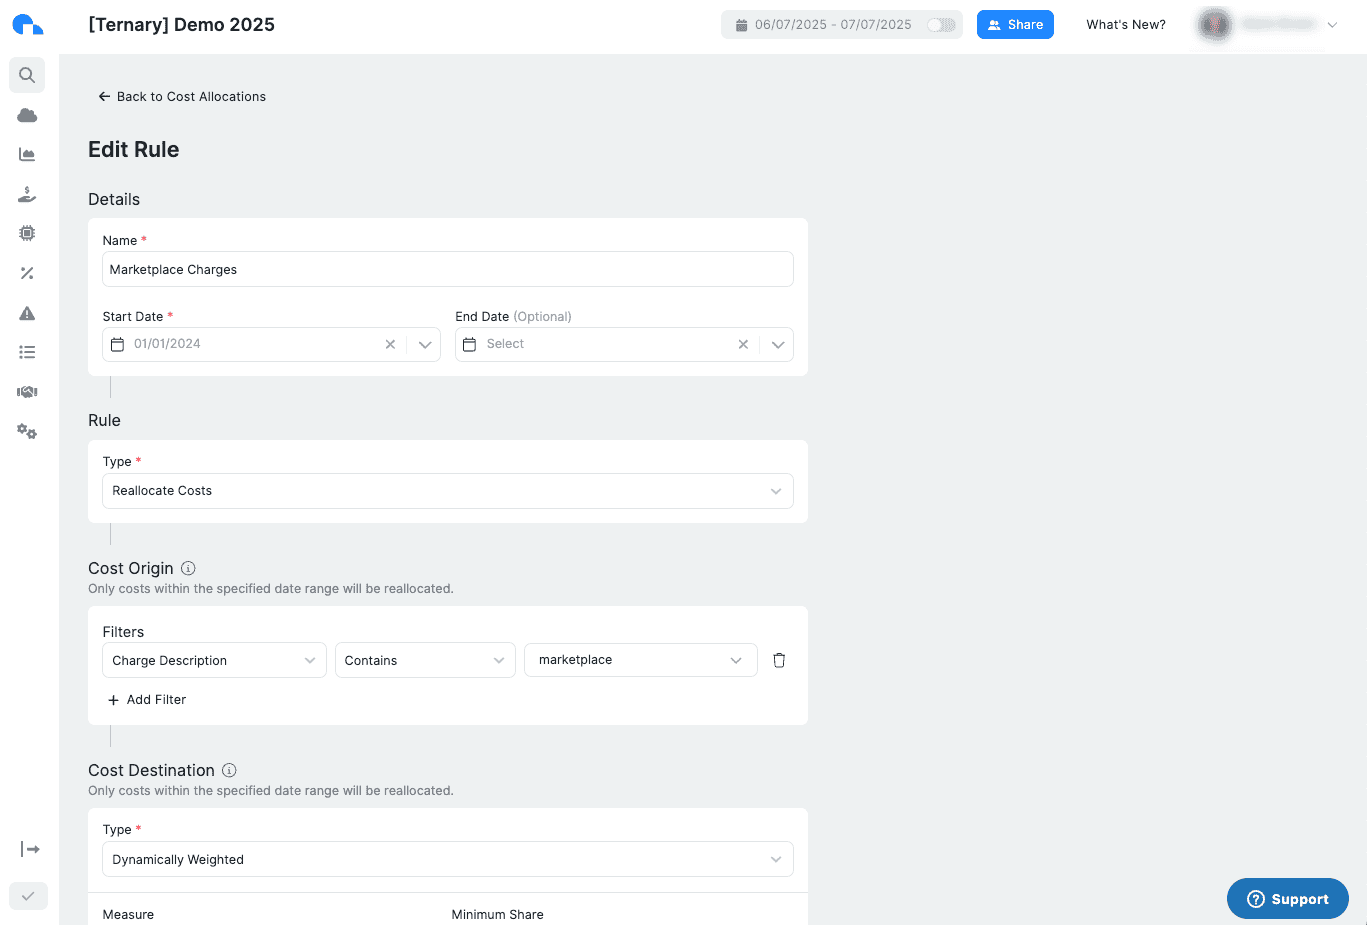This screenshot has width=1367, height=925.
Task: Open the End Date dropdown chevron
Action: [778, 344]
